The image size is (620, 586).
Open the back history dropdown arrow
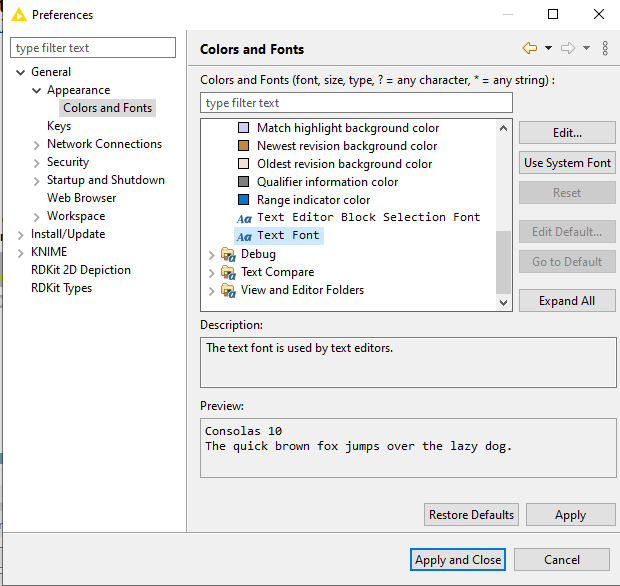[x=548, y=48]
